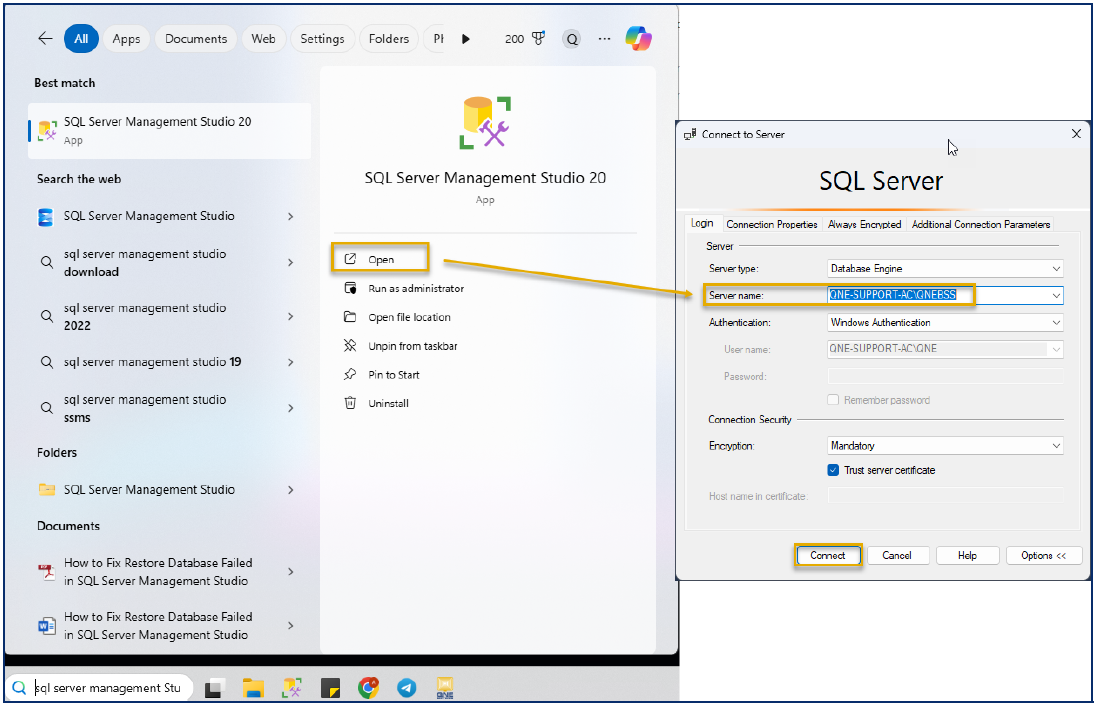This screenshot has width=1096, height=707.
Task: Expand 'sql server management studio 2022' suggestion
Action: pos(291,316)
